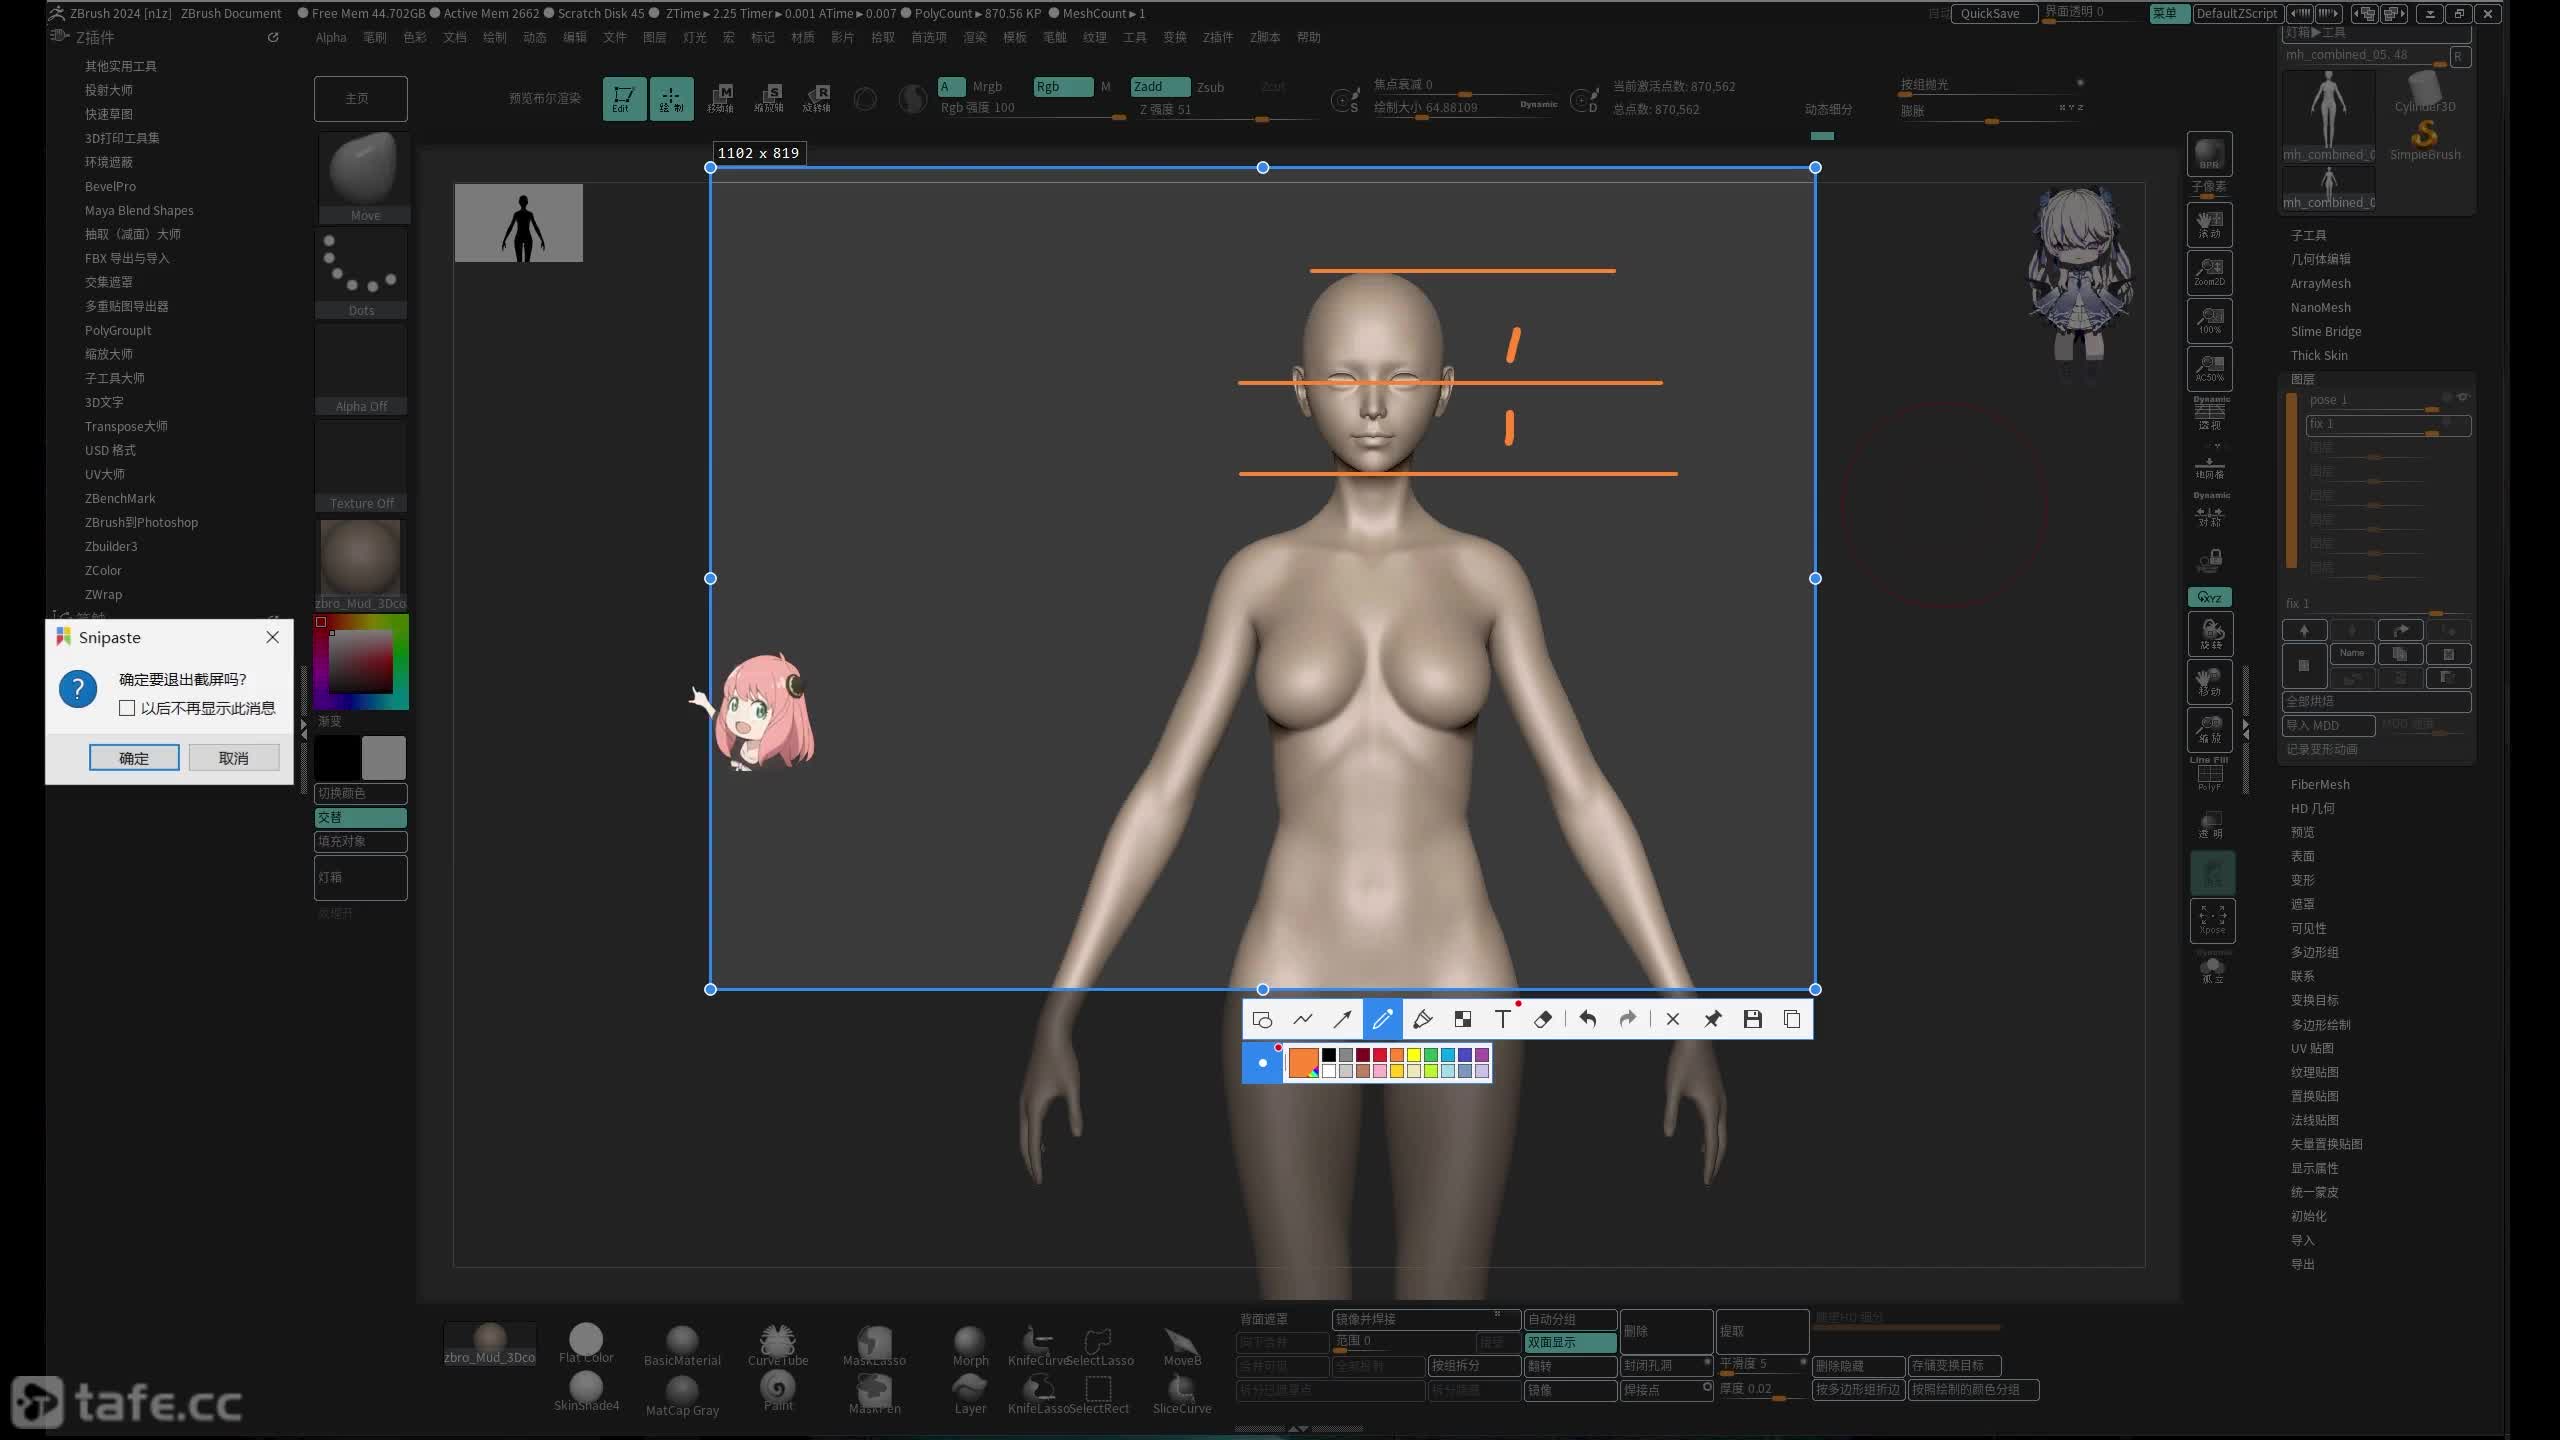Toggle the perspective (透视) icon
The image size is (2560, 1440).
click(2210, 414)
